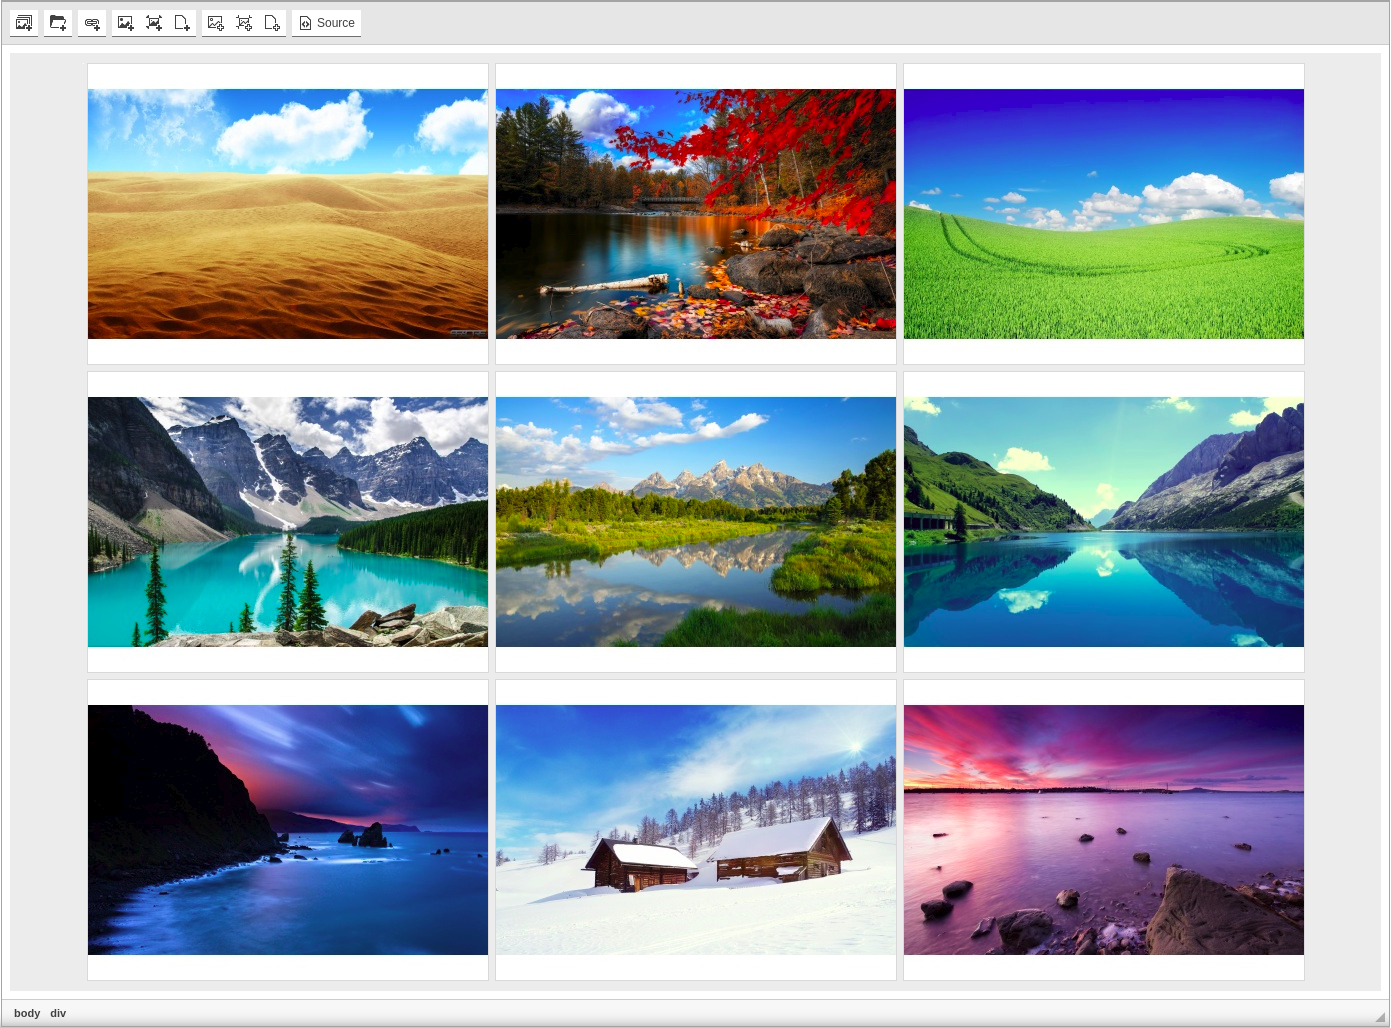Click the add link icon
1391x1028 pixels.
click(92, 23)
